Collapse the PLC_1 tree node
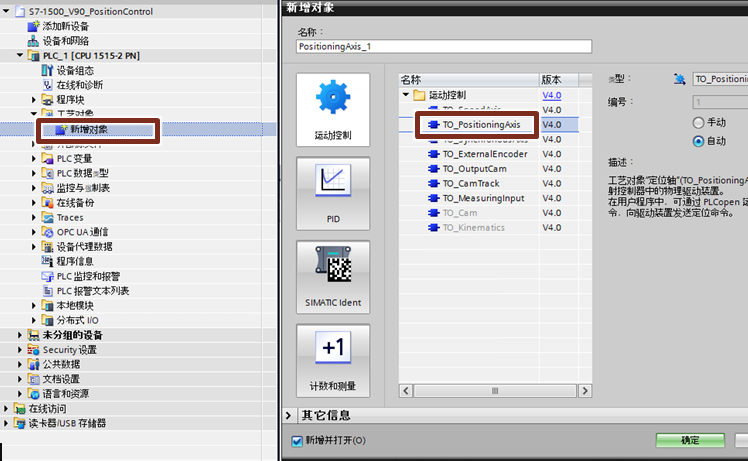The height and width of the screenshot is (461, 748). 20,55
